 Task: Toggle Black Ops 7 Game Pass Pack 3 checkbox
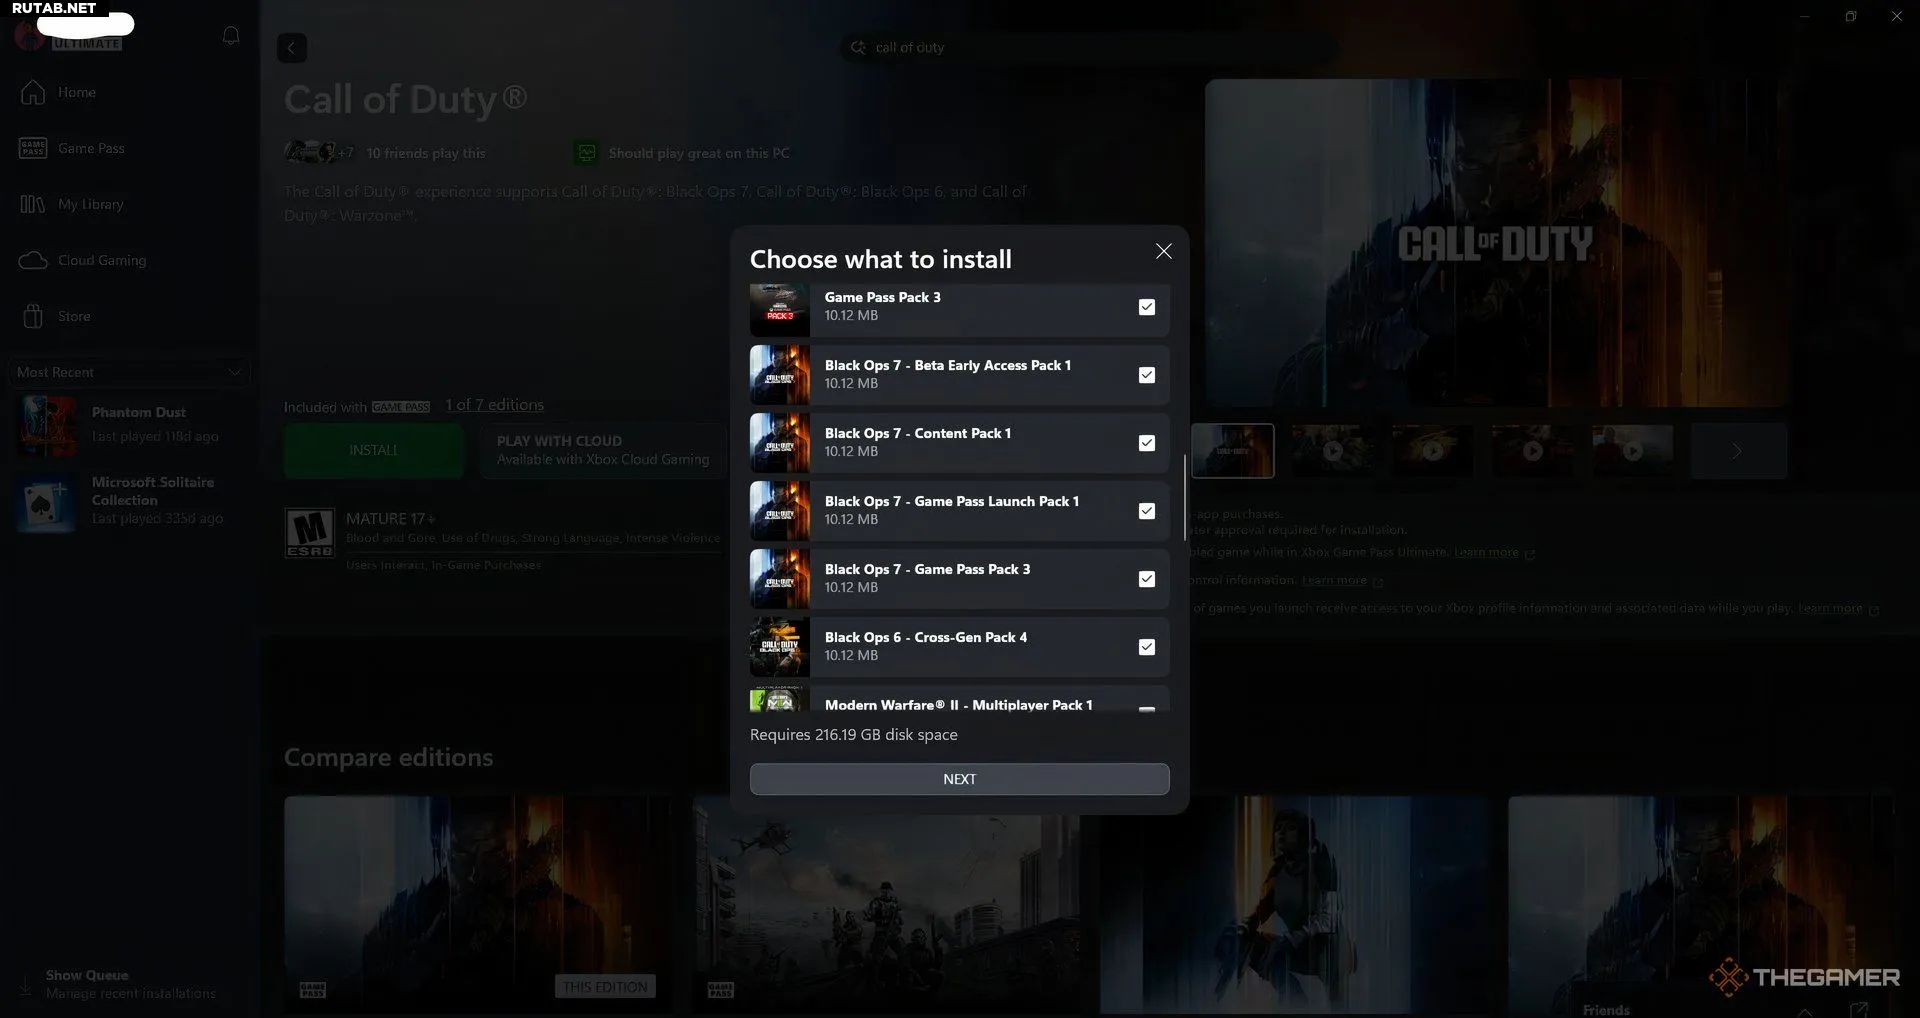point(1147,579)
